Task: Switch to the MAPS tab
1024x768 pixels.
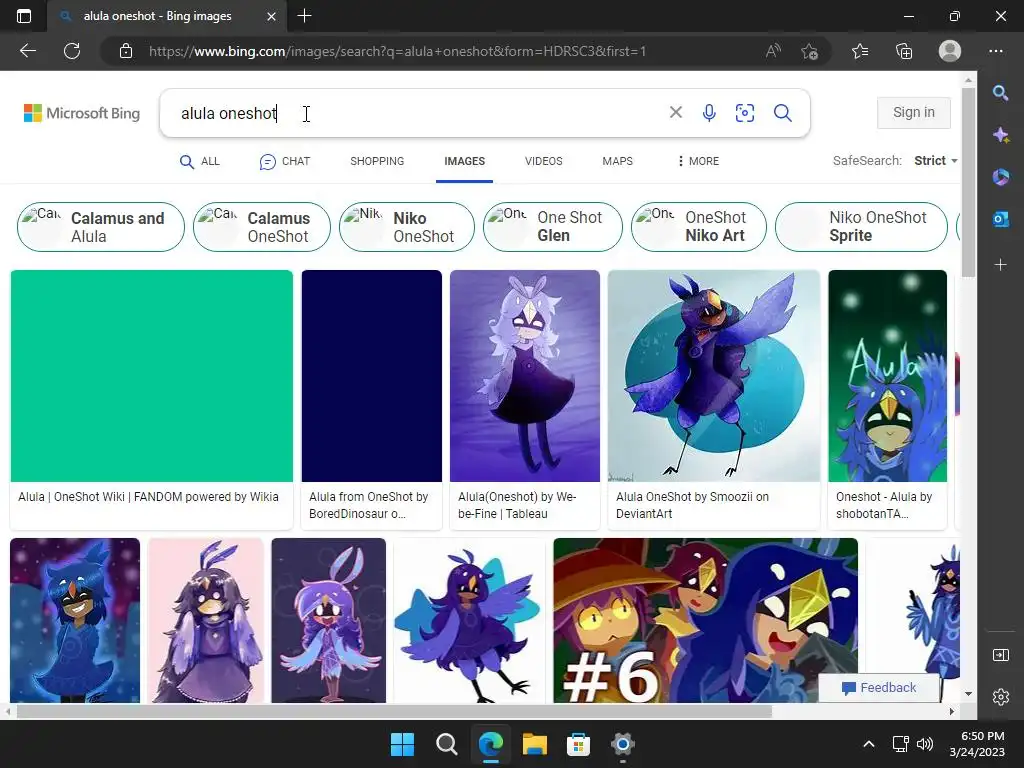Action: (617, 161)
